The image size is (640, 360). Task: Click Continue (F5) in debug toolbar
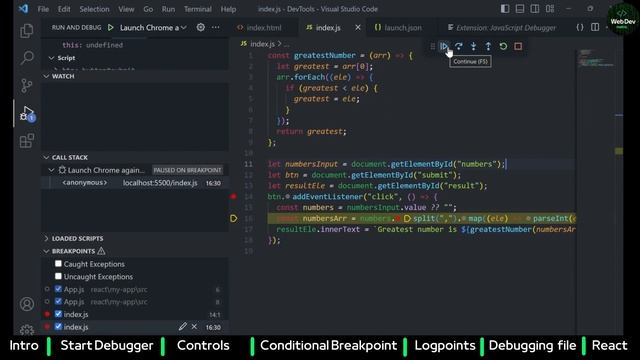click(444, 46)
